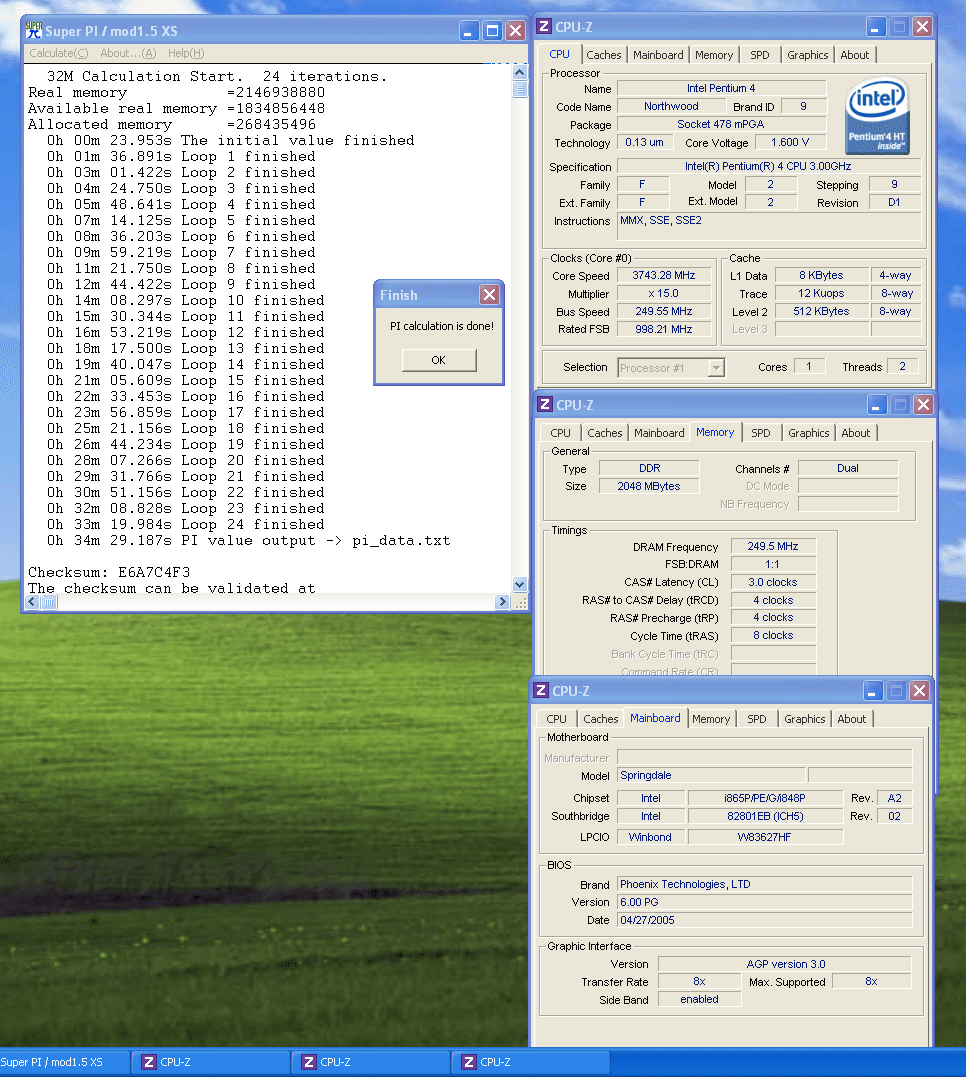Switch to SPD tab in middle CPU-Z window
966x1077 pixels.
tap(761, 433)
